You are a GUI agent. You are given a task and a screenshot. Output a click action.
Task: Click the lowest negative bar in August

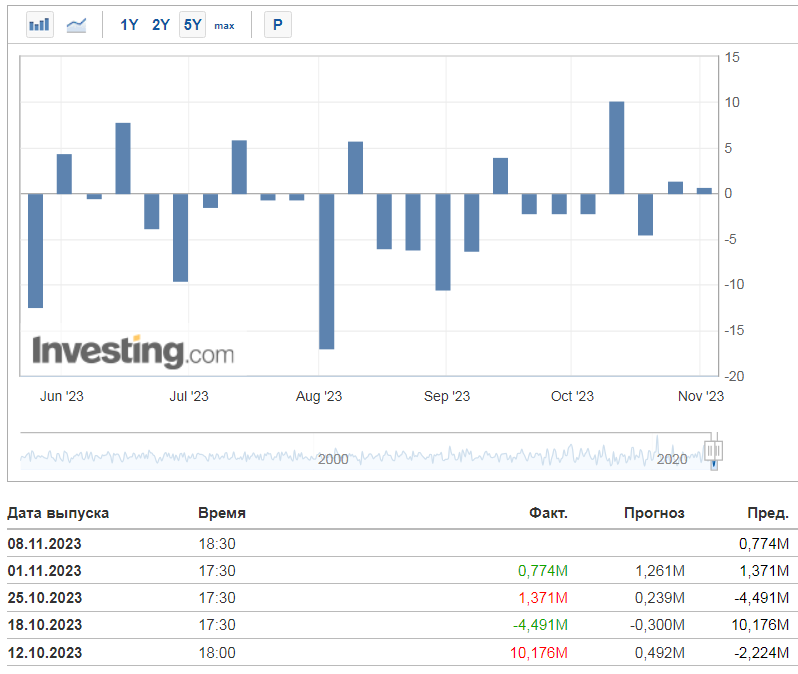coord(326,271)
